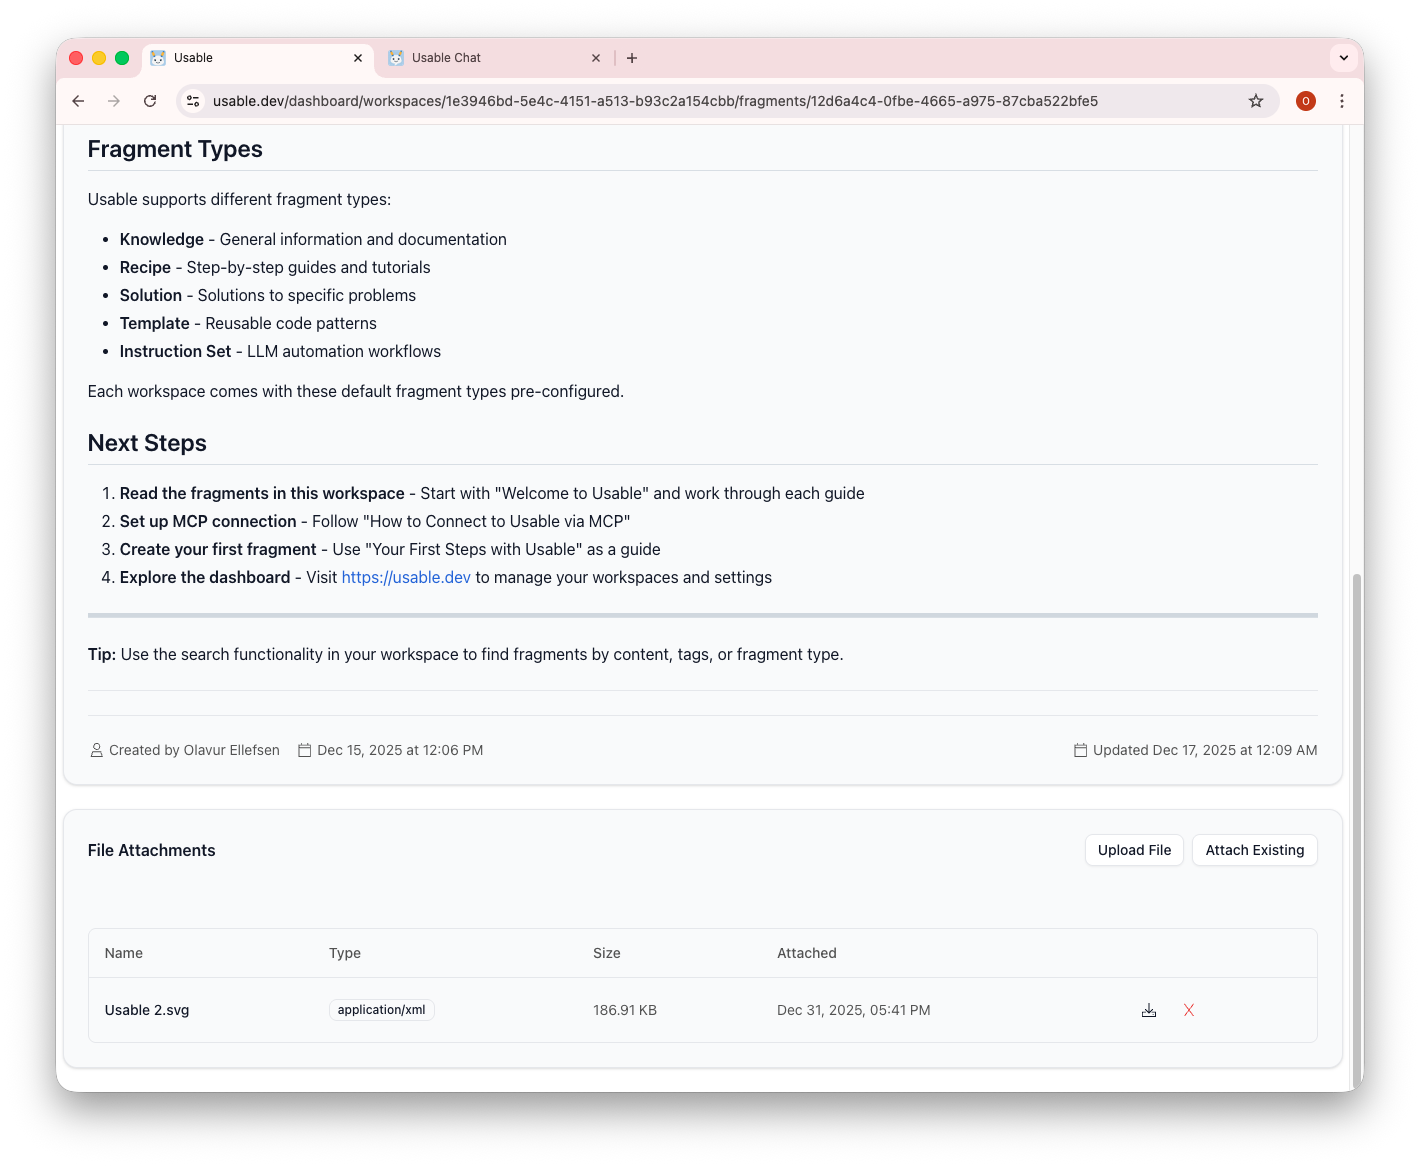This screenshot has height=1166, width=1420.
Task: Click the Upload File button
Action: pos(1134,850)
